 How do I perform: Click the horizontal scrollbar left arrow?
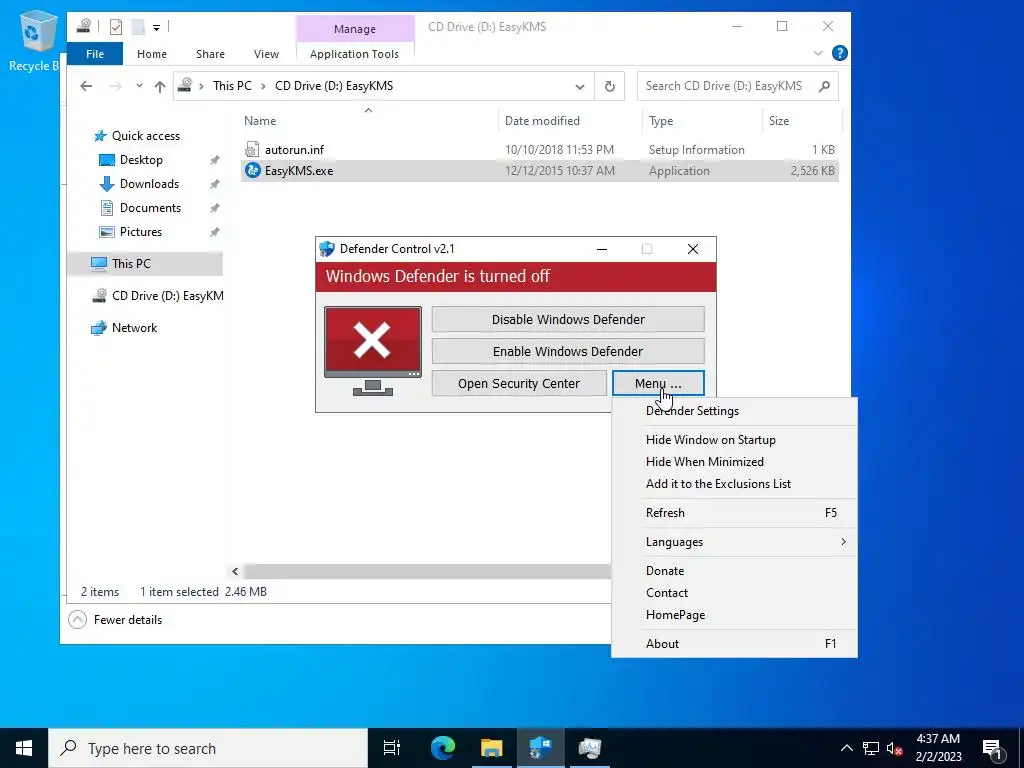pos(235,571)
